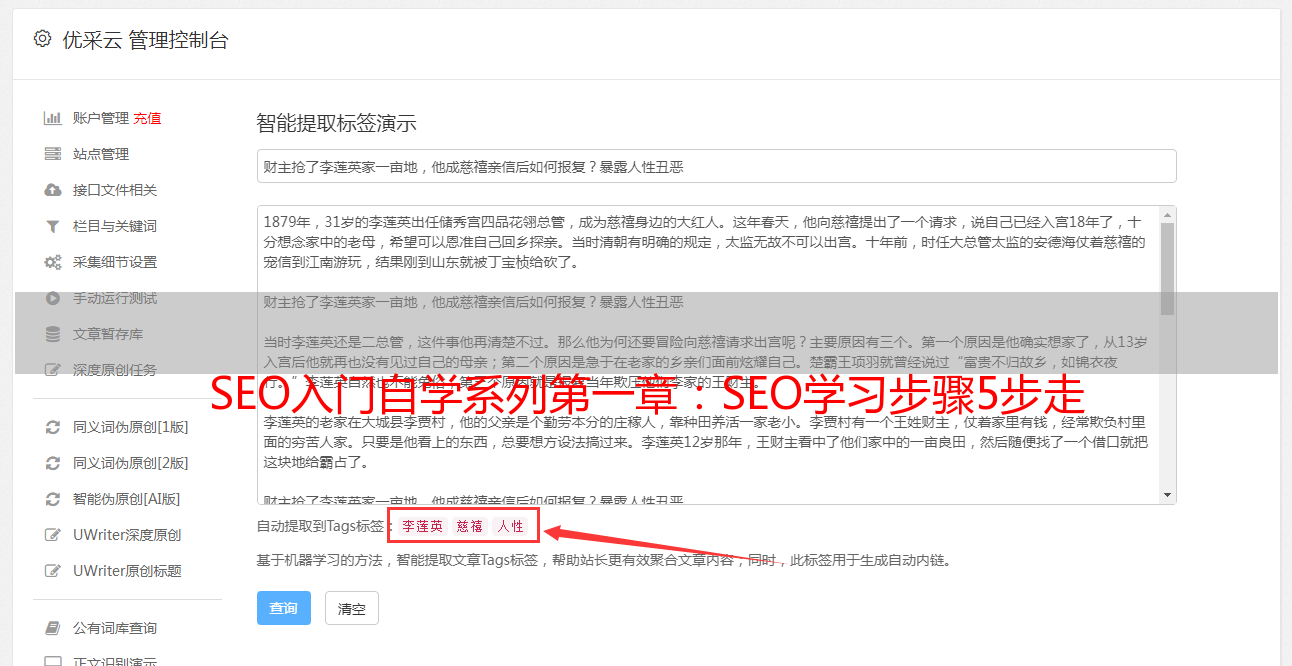Image resolution: width=1292 pixels, height=666 pixels.
Task: Open UWriter原创标题 in sidebar
Action: point(127,571)
